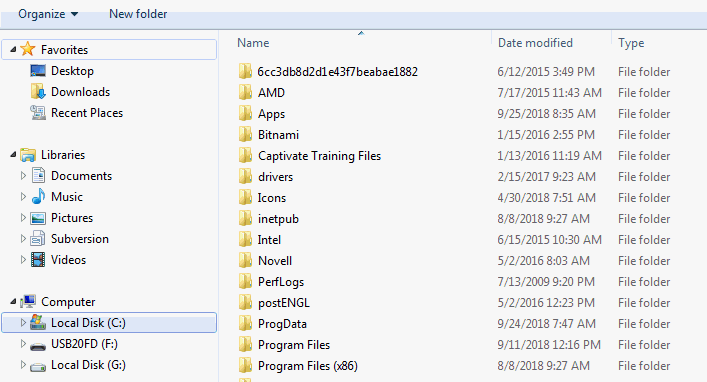Select the Videos library label
The width and height of the screenshot is (707, 382).
tap(68, 260)
